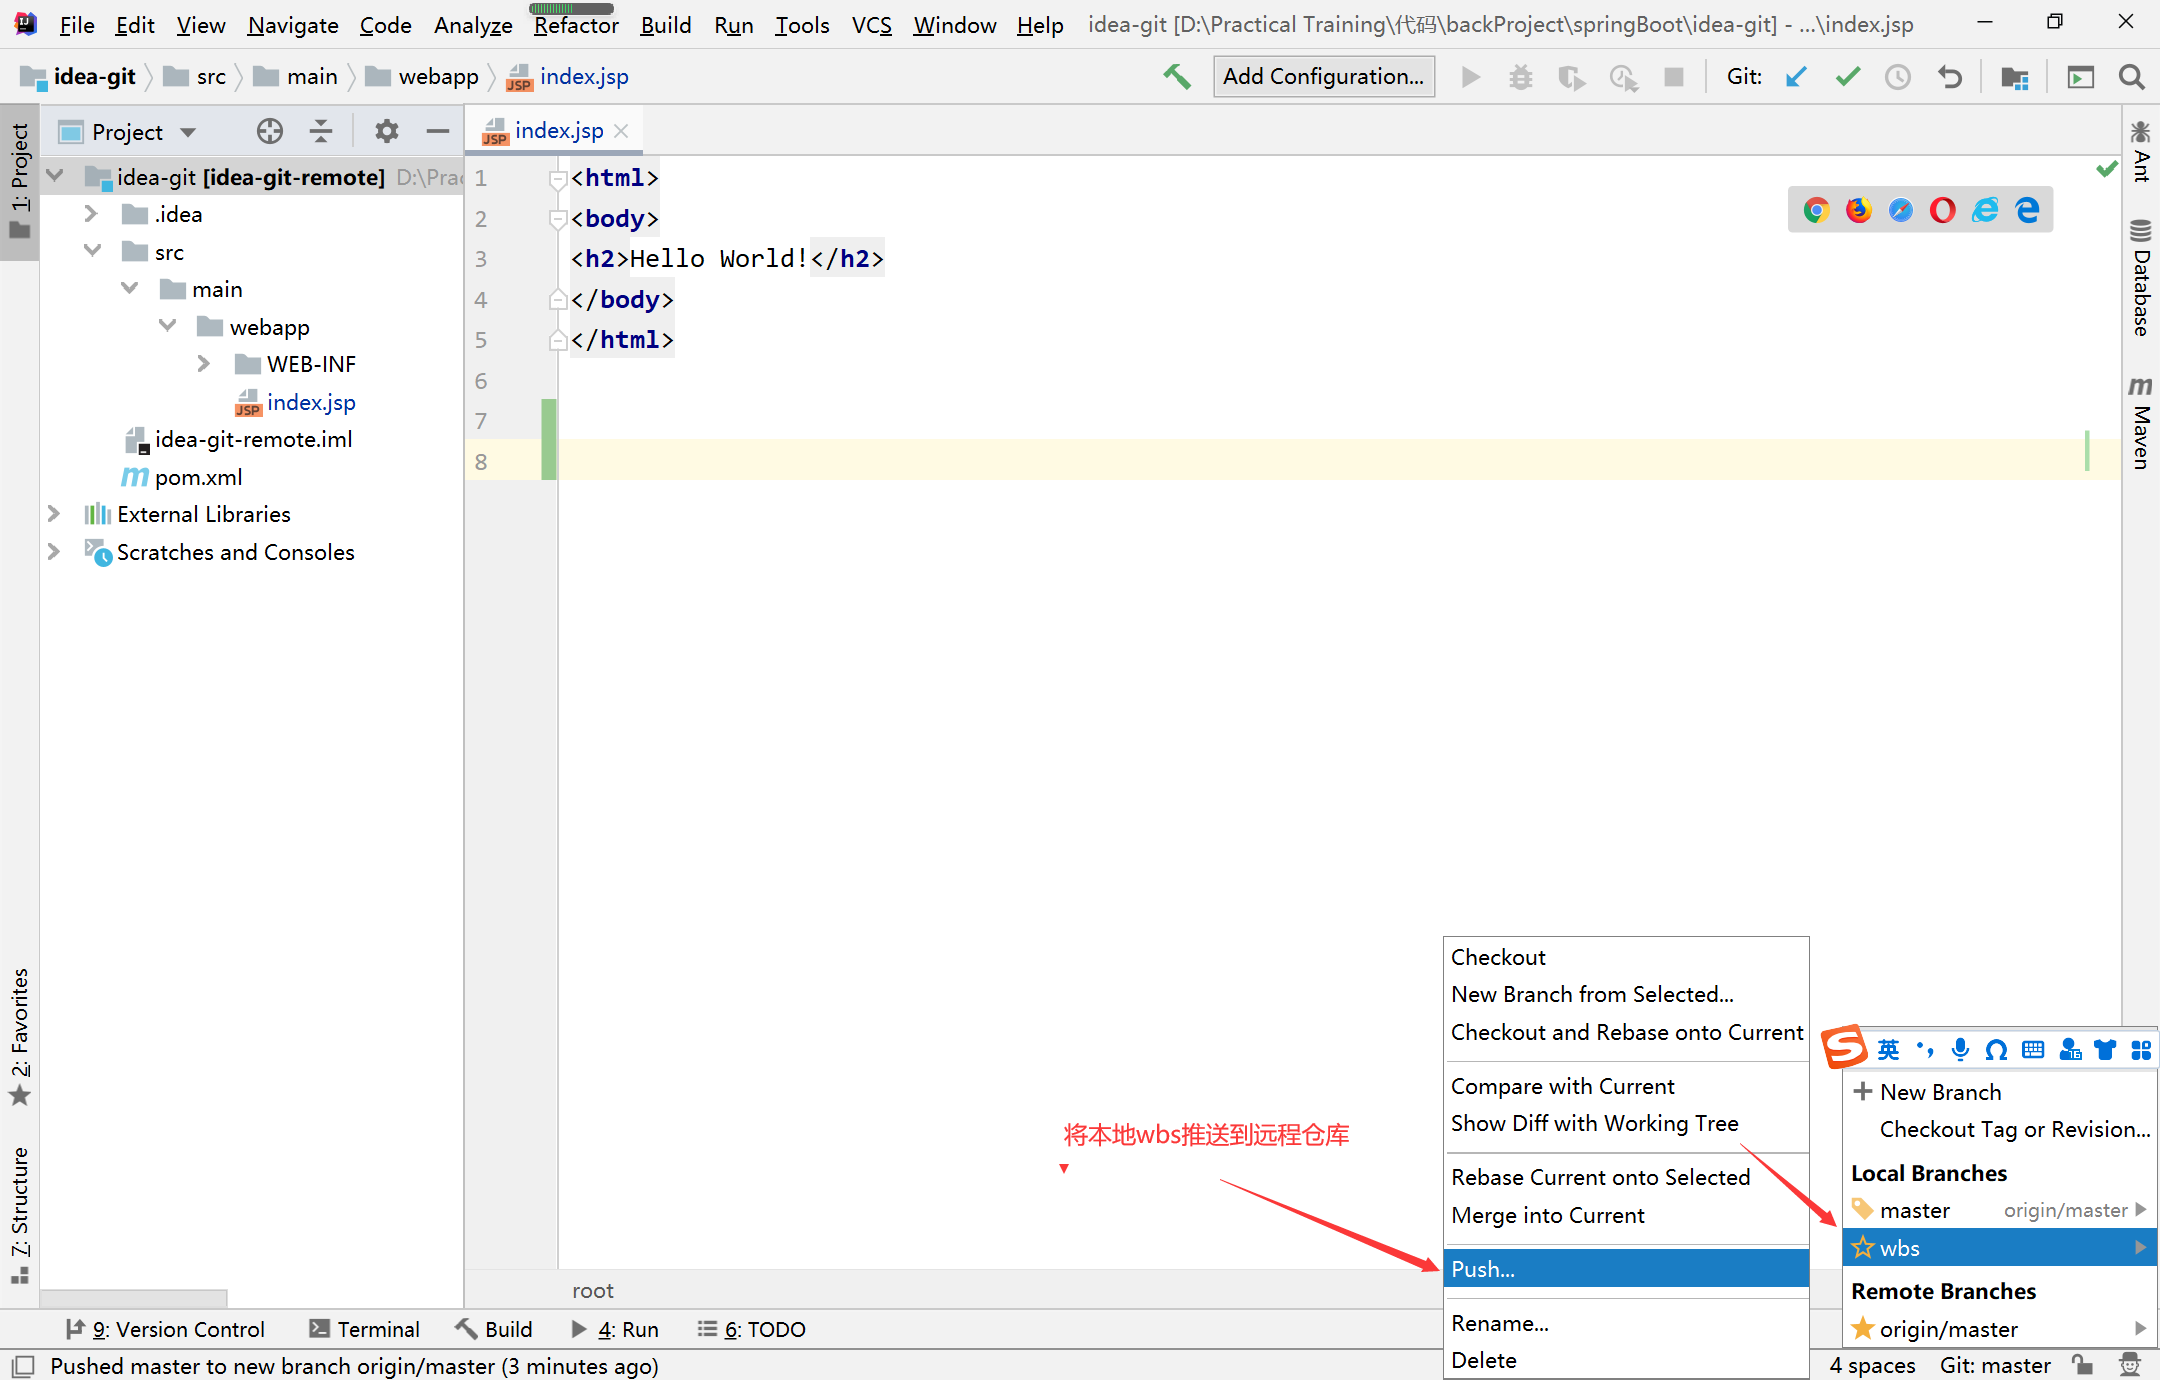Click the Debug bug icon

coord(1520,77)
